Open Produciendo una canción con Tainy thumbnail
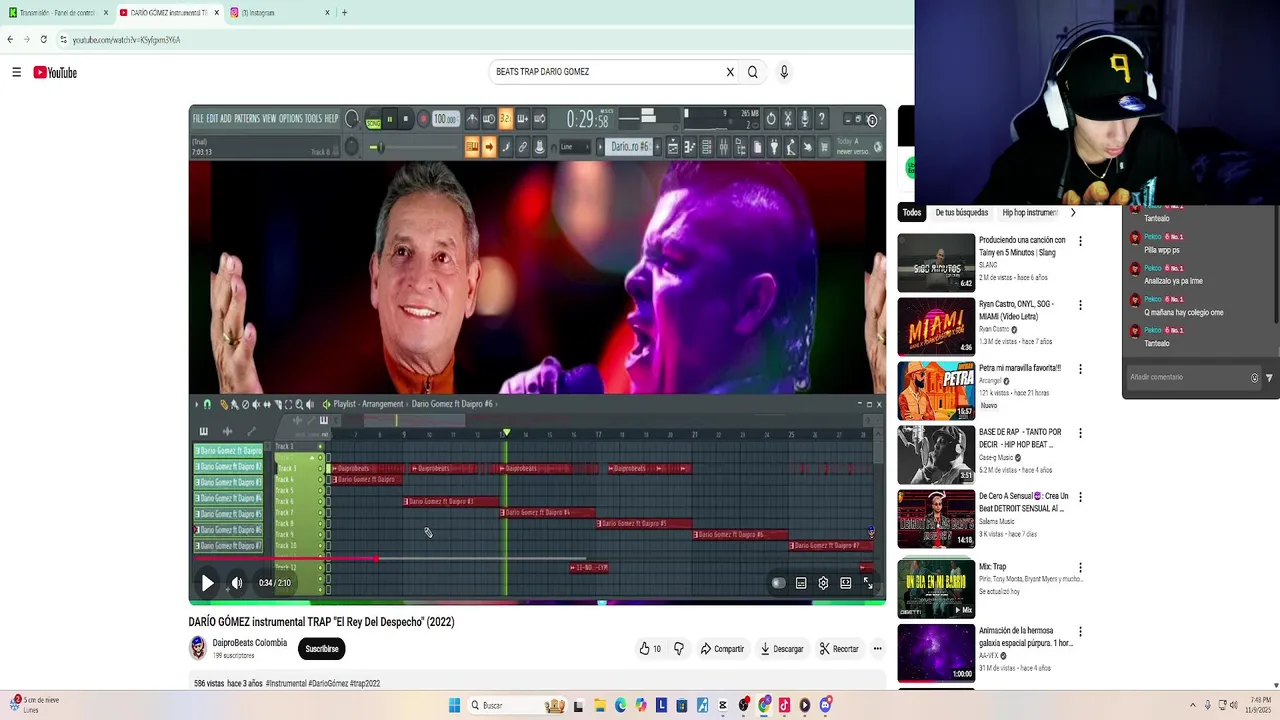1280x720 pixels. pos(936,263)
